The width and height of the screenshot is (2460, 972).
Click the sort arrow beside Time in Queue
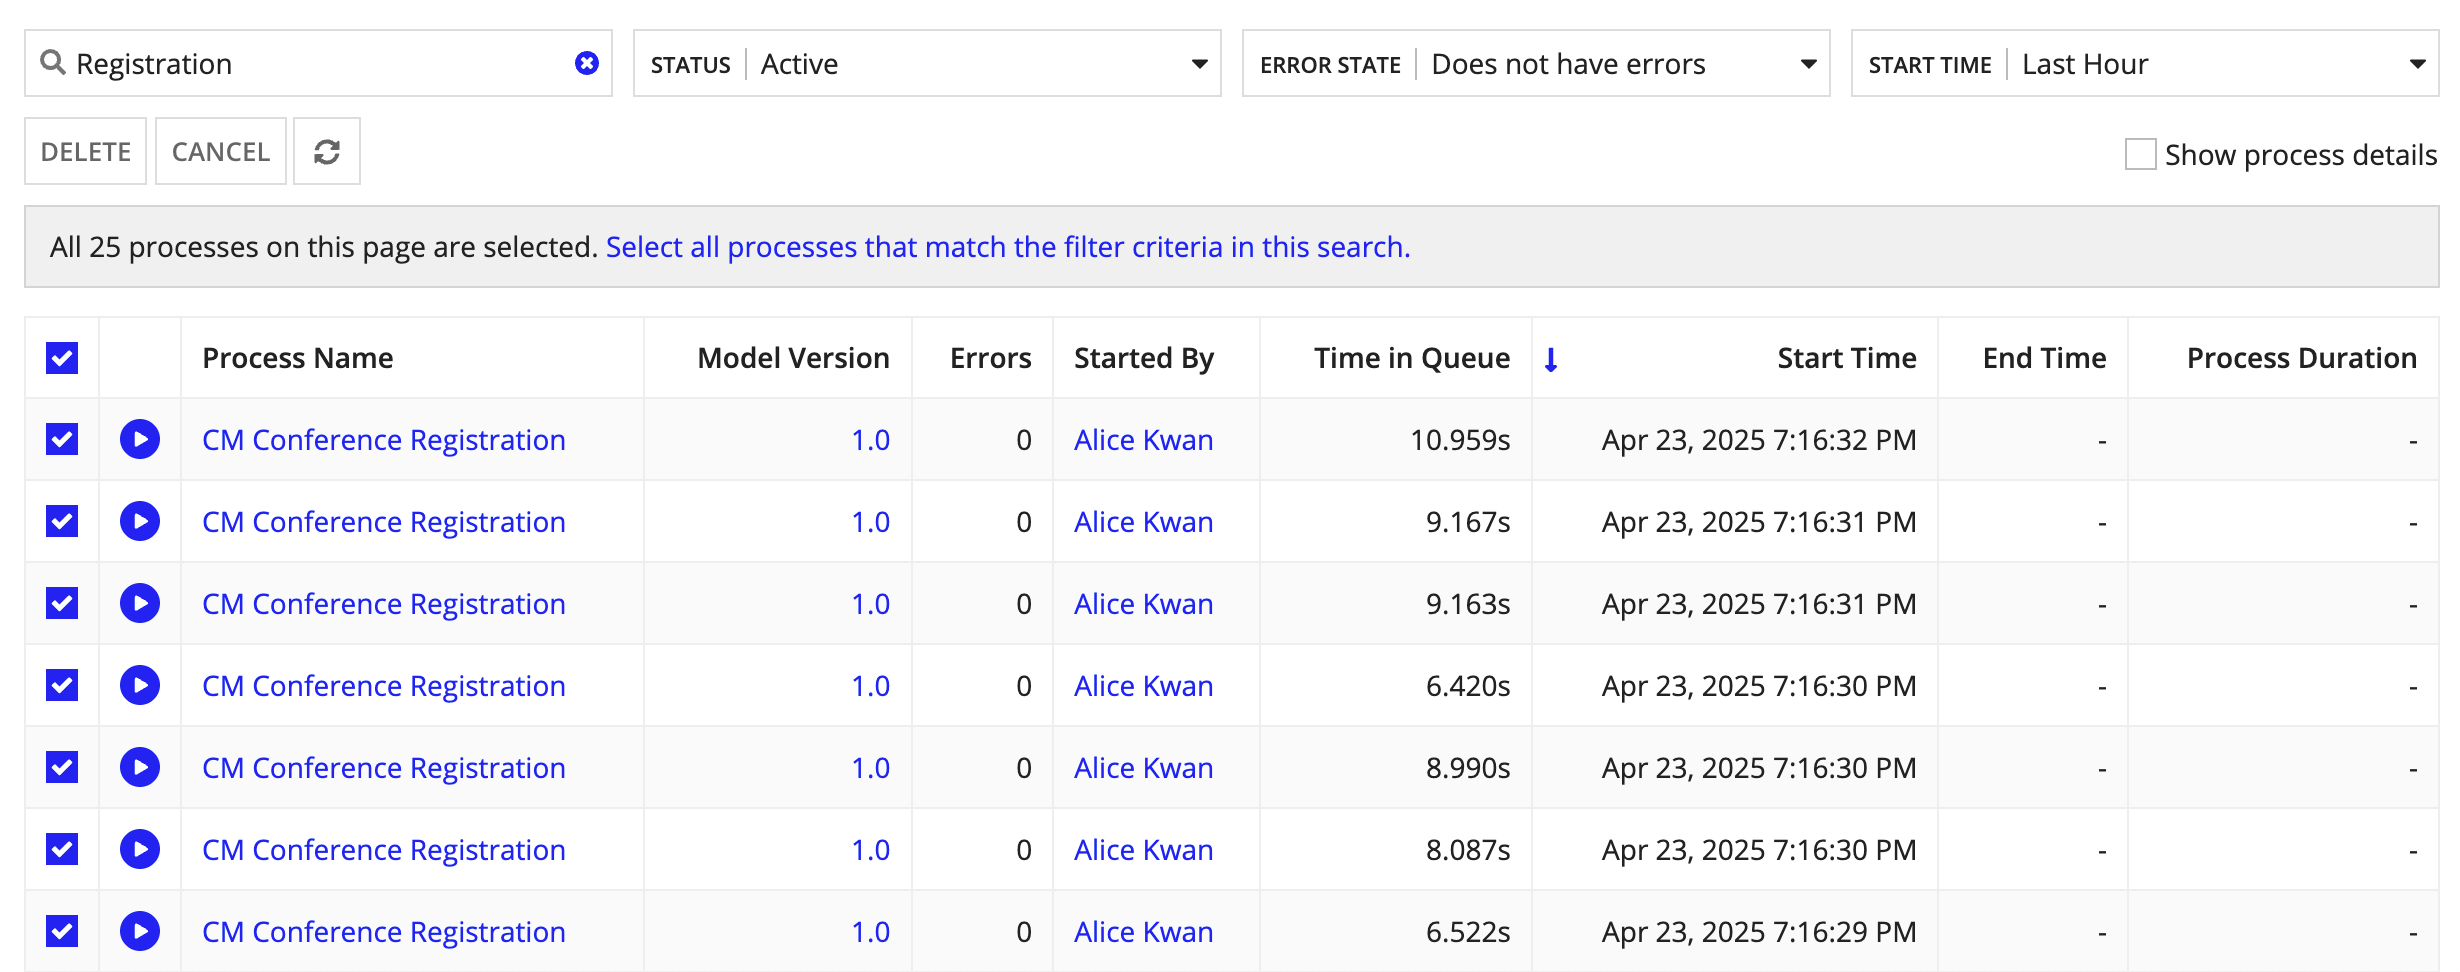coord(1551,359)
